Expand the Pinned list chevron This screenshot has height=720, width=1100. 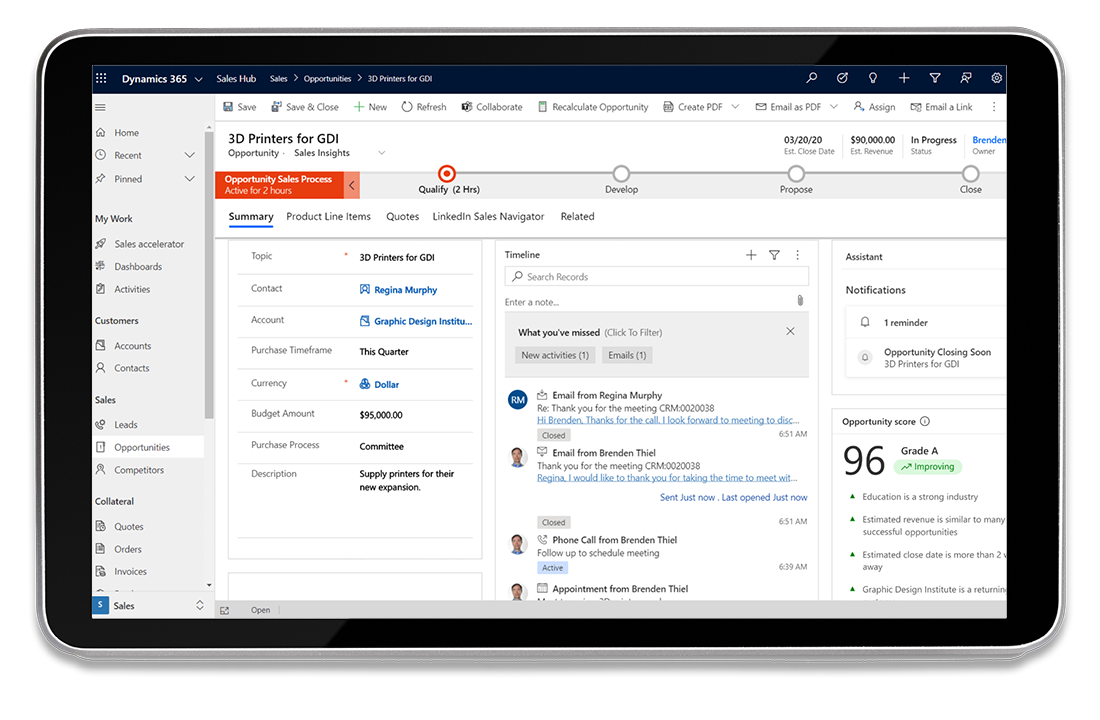coord(189,179)
